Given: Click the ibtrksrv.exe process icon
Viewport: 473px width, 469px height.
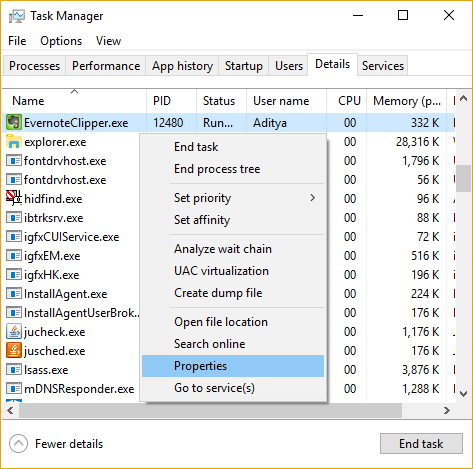Looking at the screenshot, I should click(x=14, y=218).
